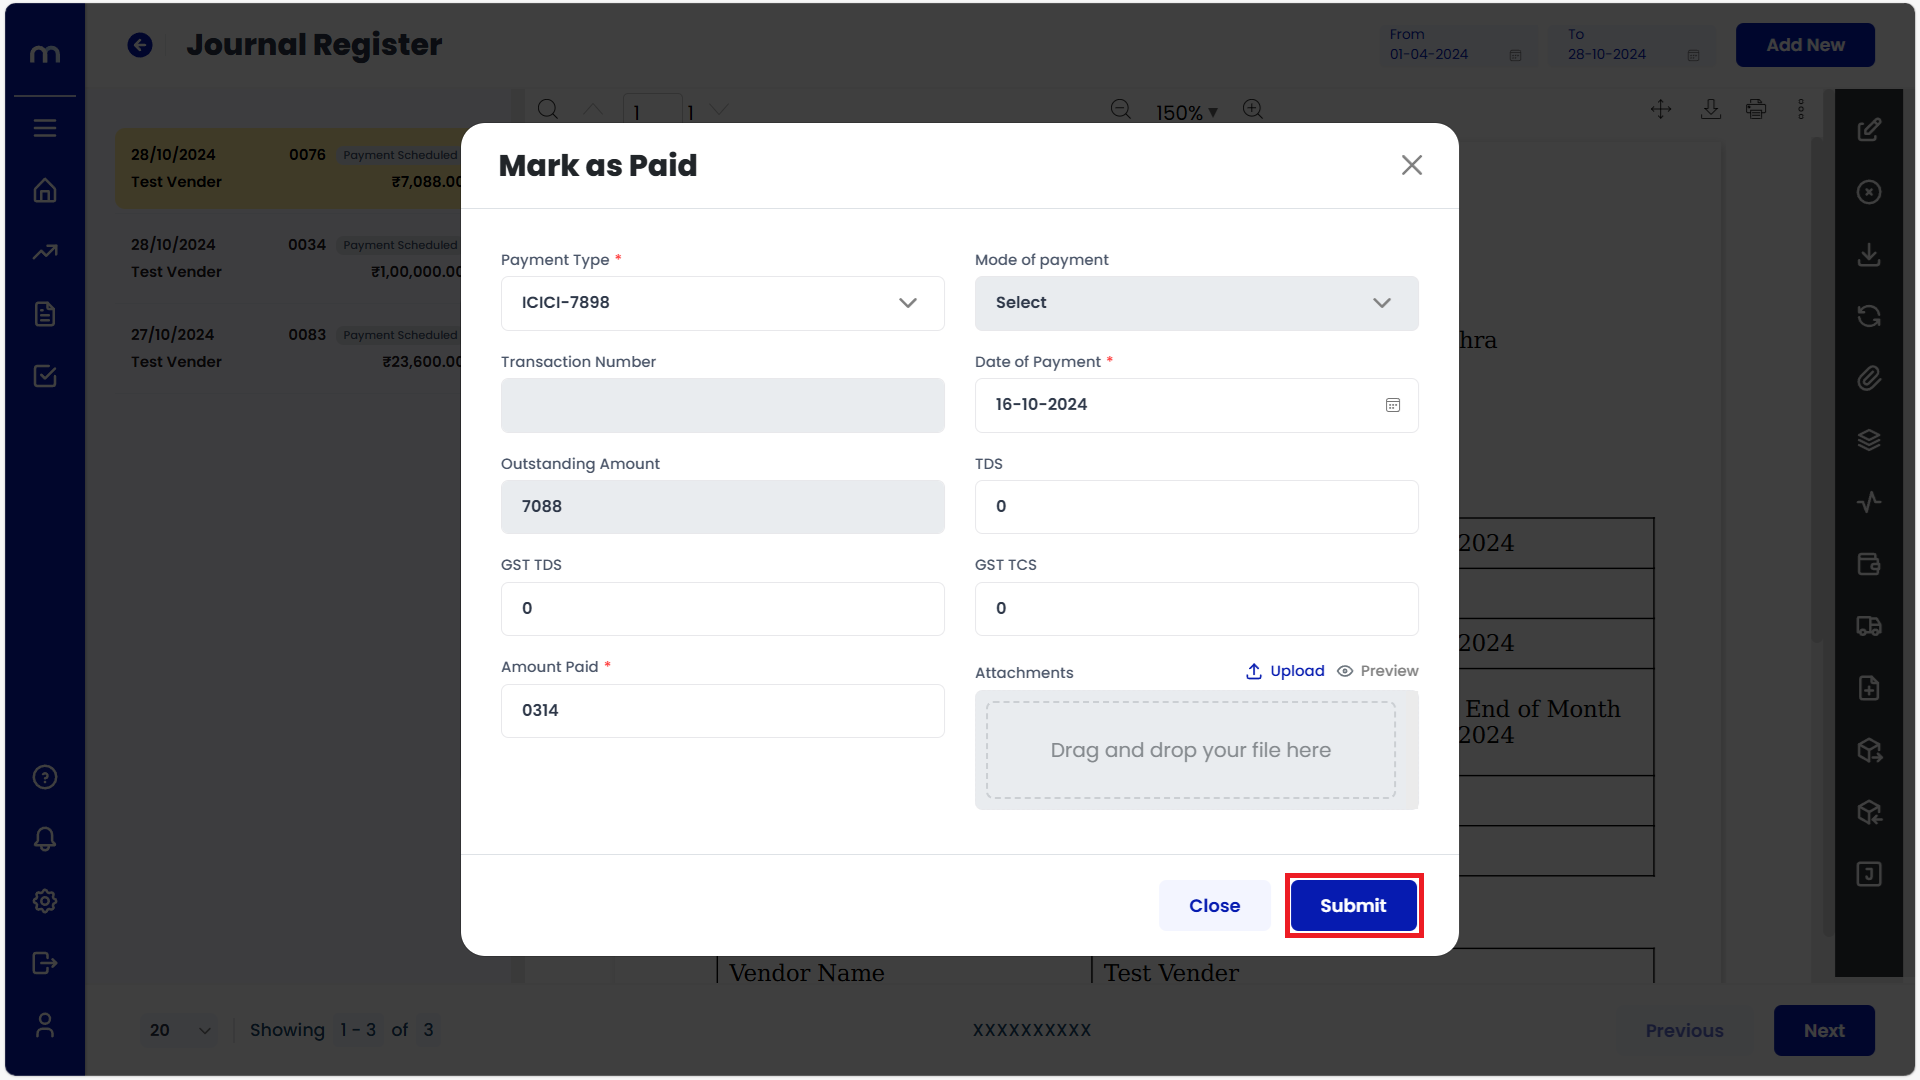Click the Upload attachments link
Image resolution: width=1920 pixels, height=1080 pixels.
(1286, 671)
